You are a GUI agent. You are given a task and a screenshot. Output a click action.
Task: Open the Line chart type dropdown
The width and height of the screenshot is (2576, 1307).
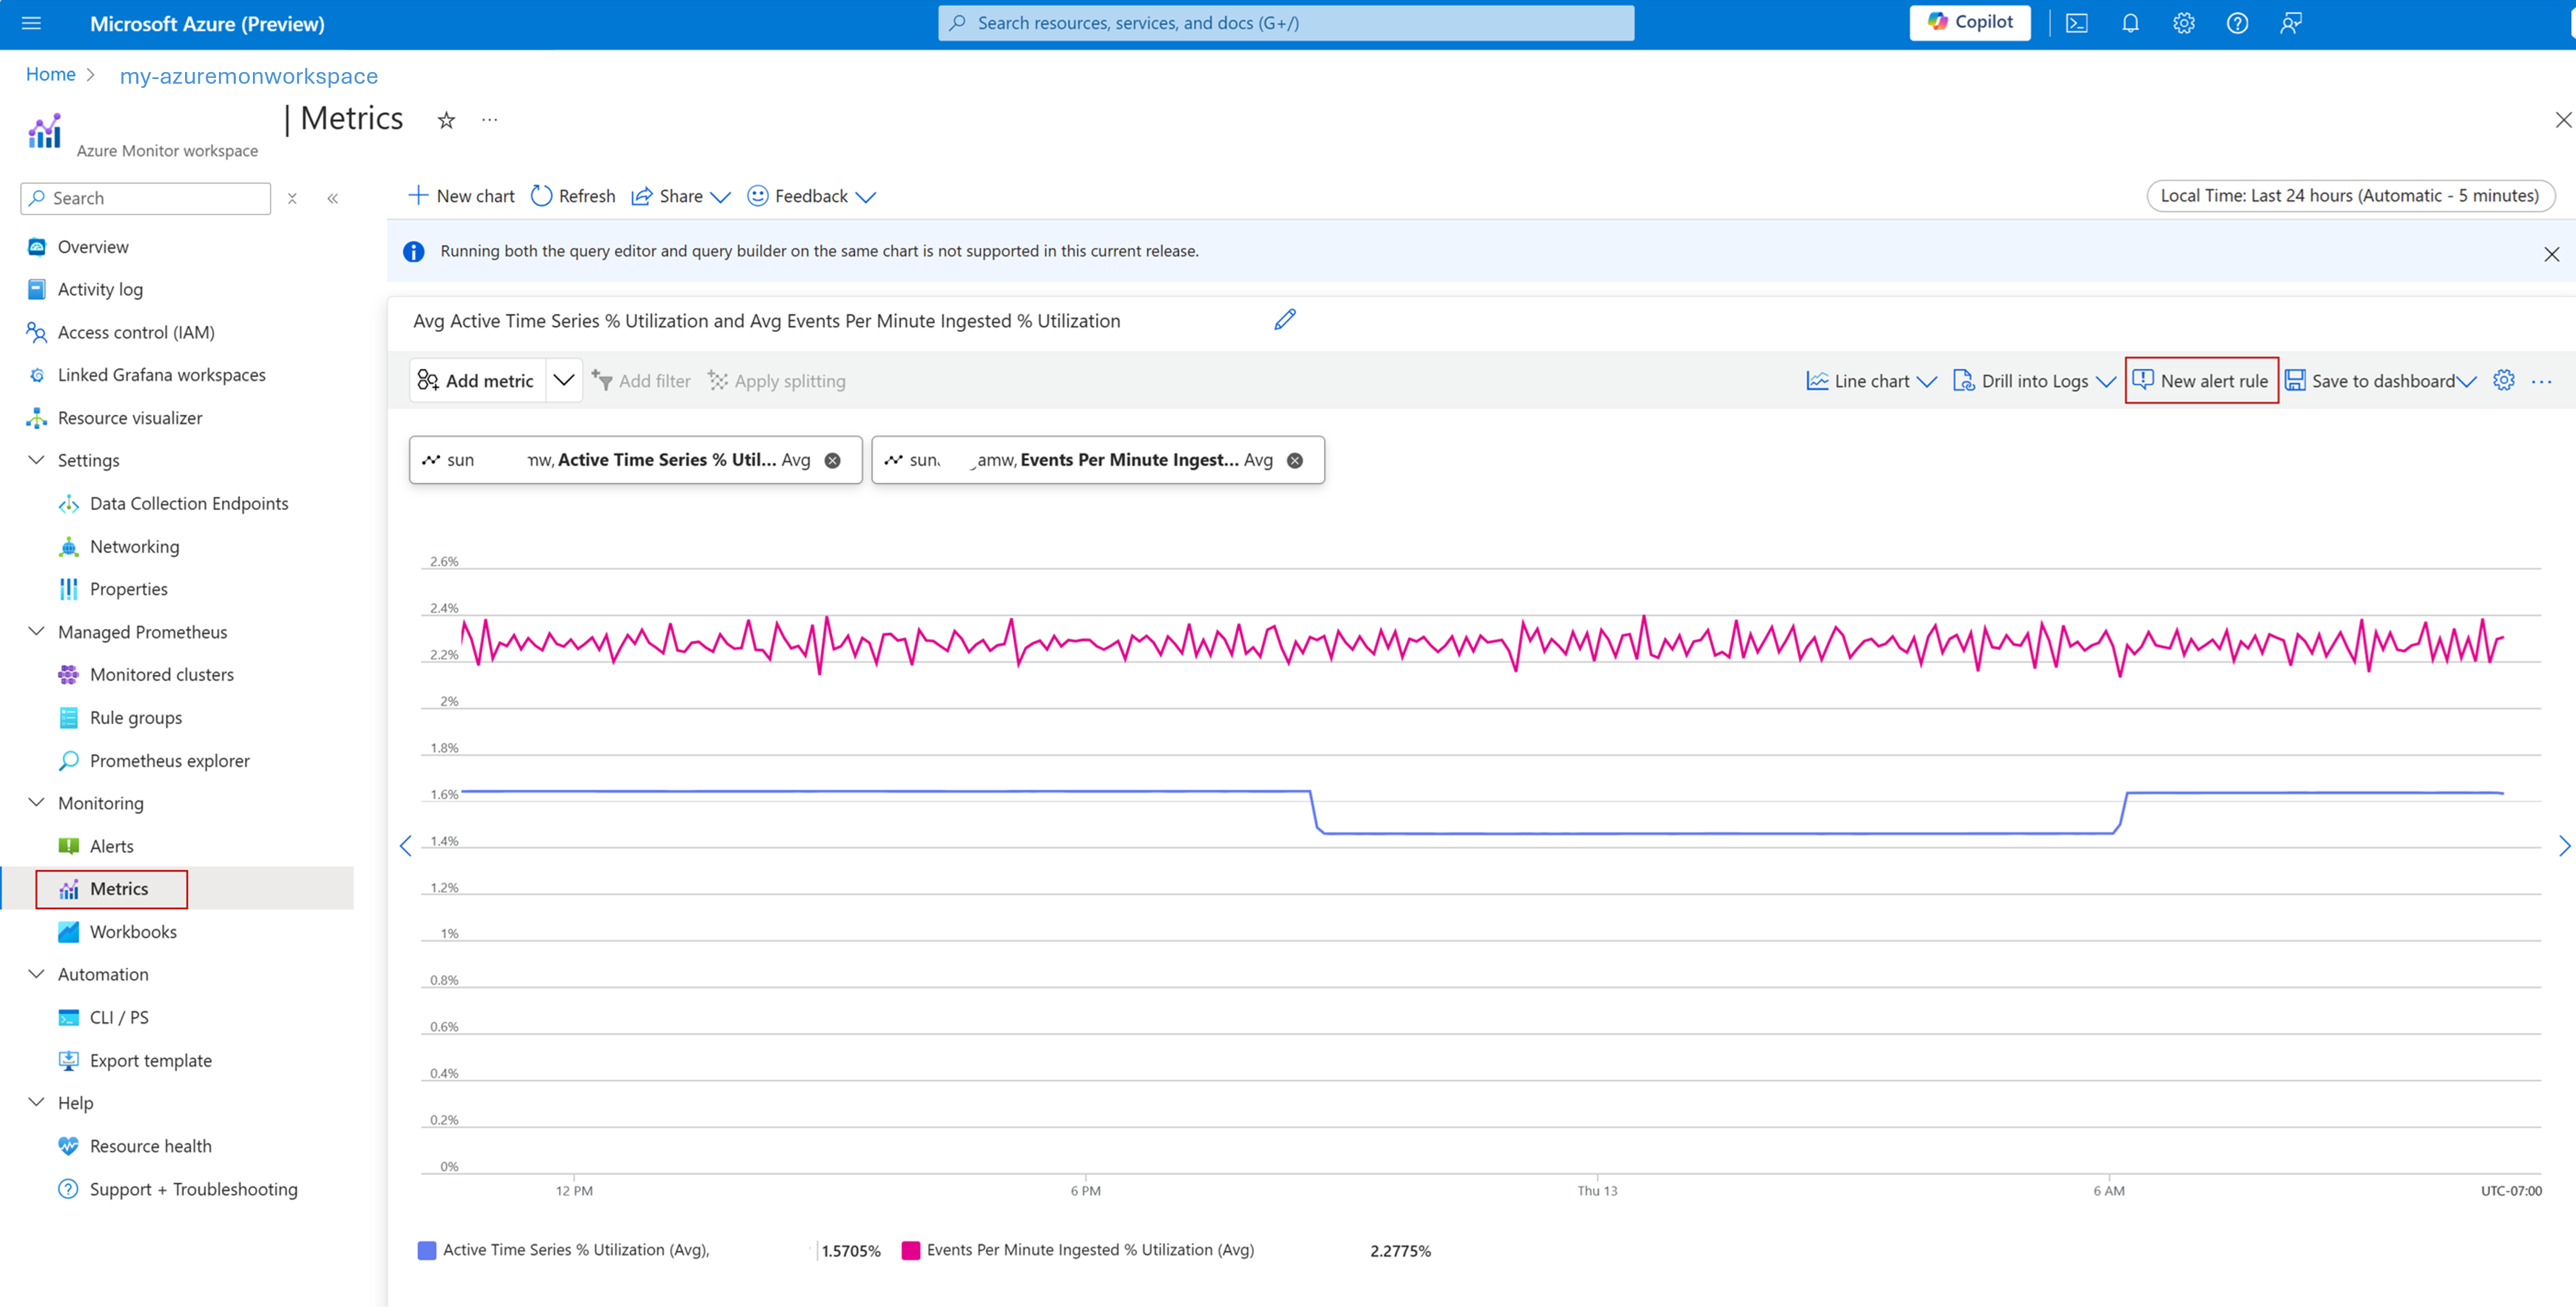1872,381
